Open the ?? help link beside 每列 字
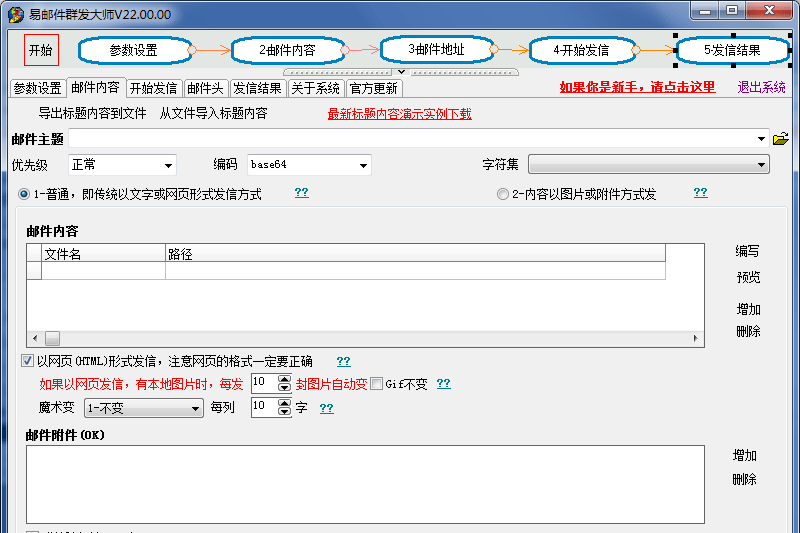Viewport: 800px width, 533px height. (x=327, y=408)
